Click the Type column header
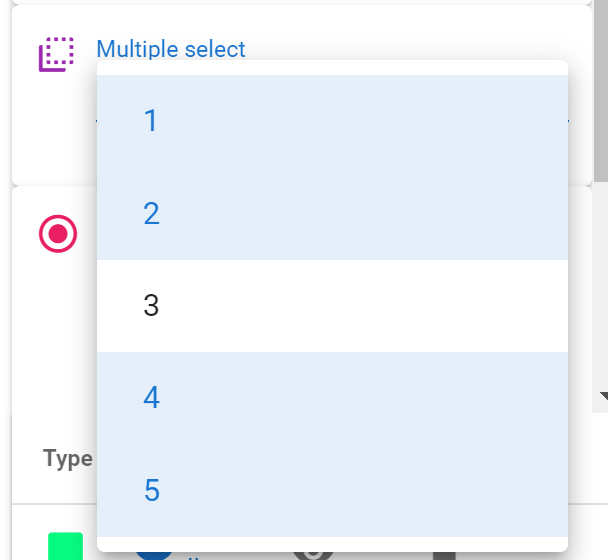The width and height of the screenshot is (608, 560). (67, 459)
